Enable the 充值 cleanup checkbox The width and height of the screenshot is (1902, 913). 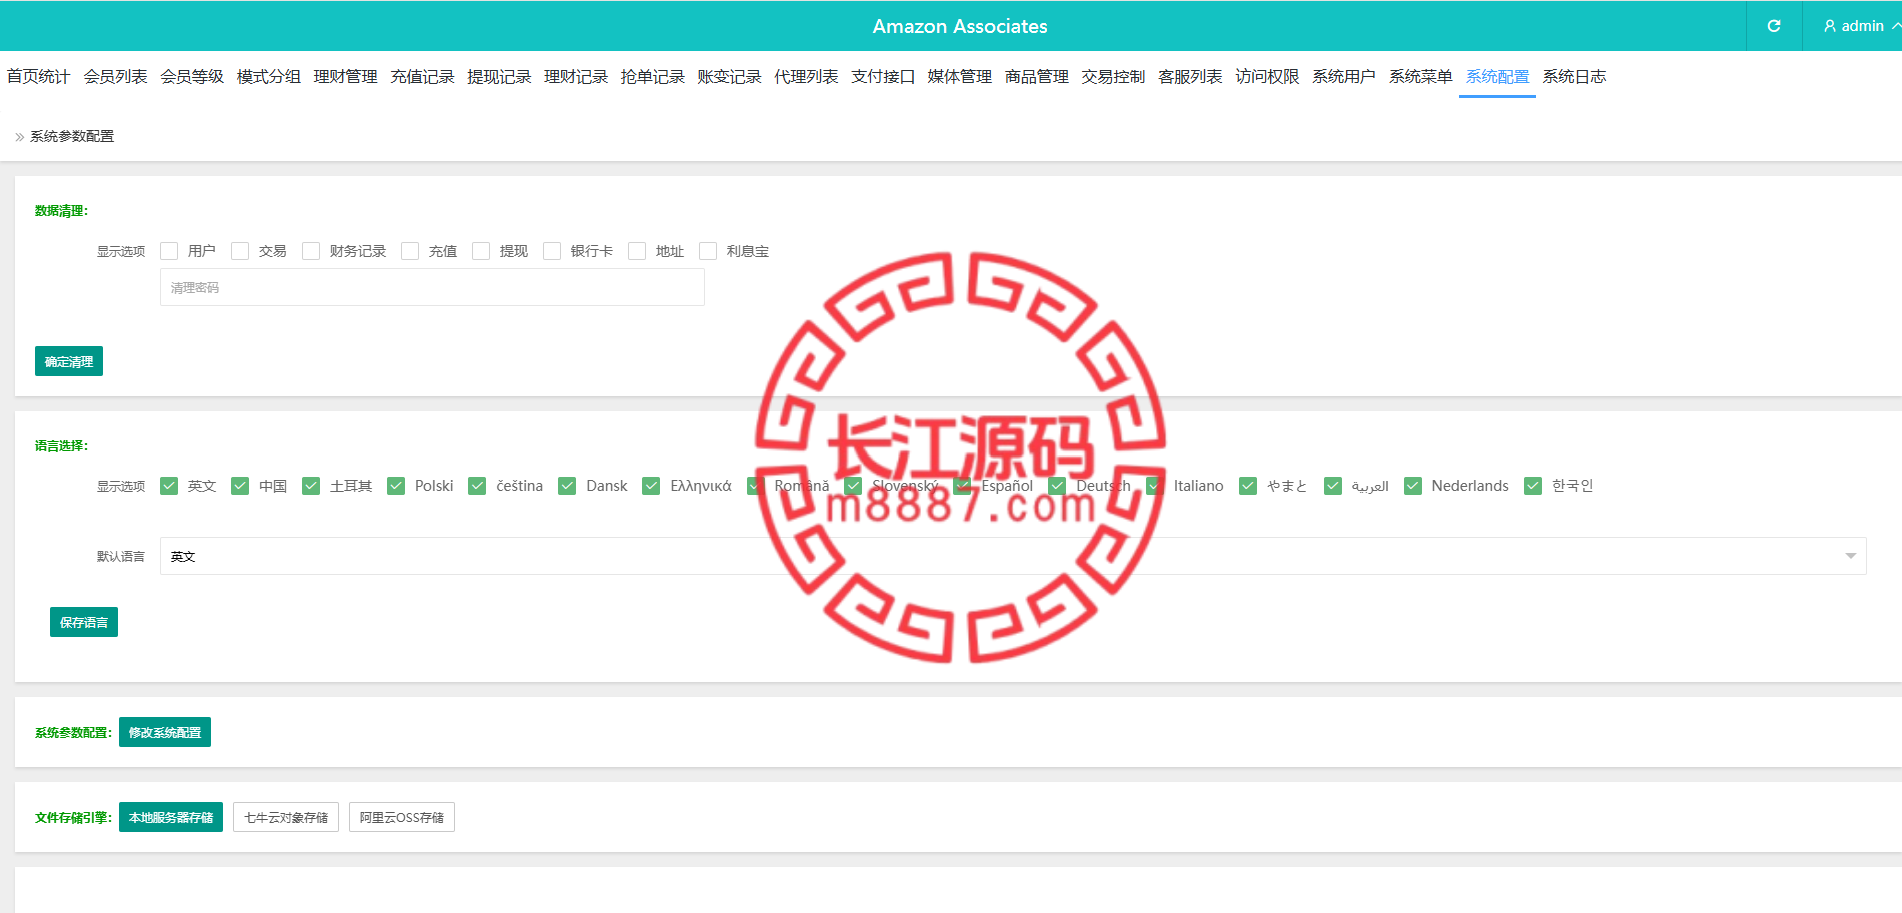click(x=410, y=251)
